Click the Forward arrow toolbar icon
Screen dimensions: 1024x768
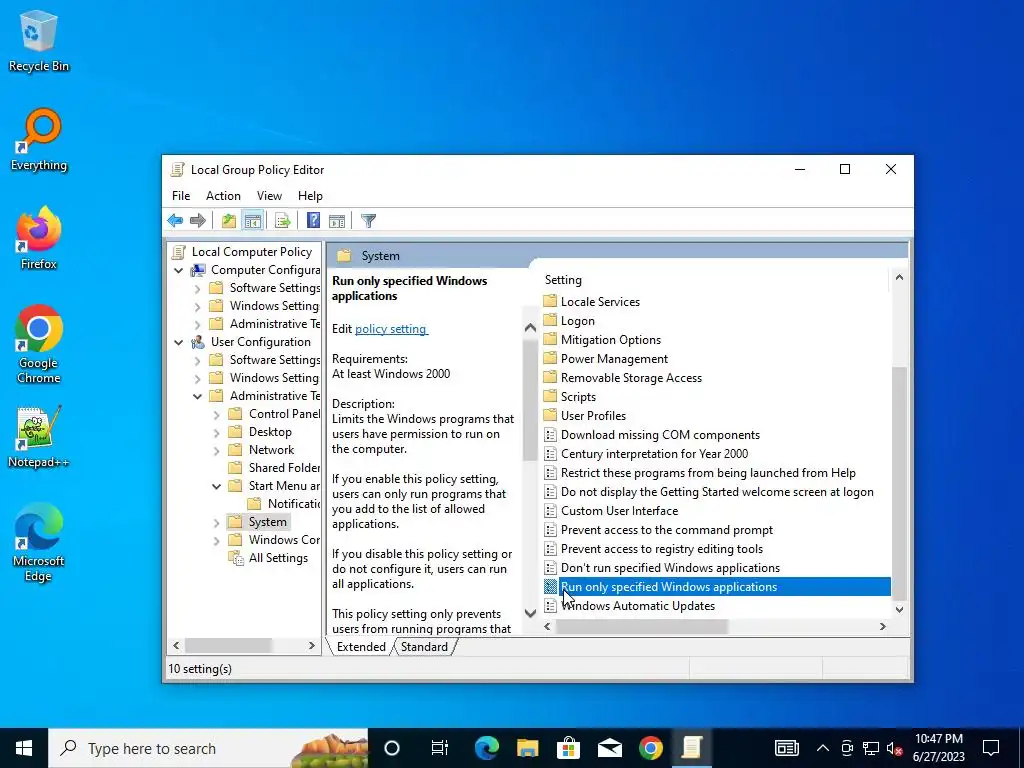point(198,221)
